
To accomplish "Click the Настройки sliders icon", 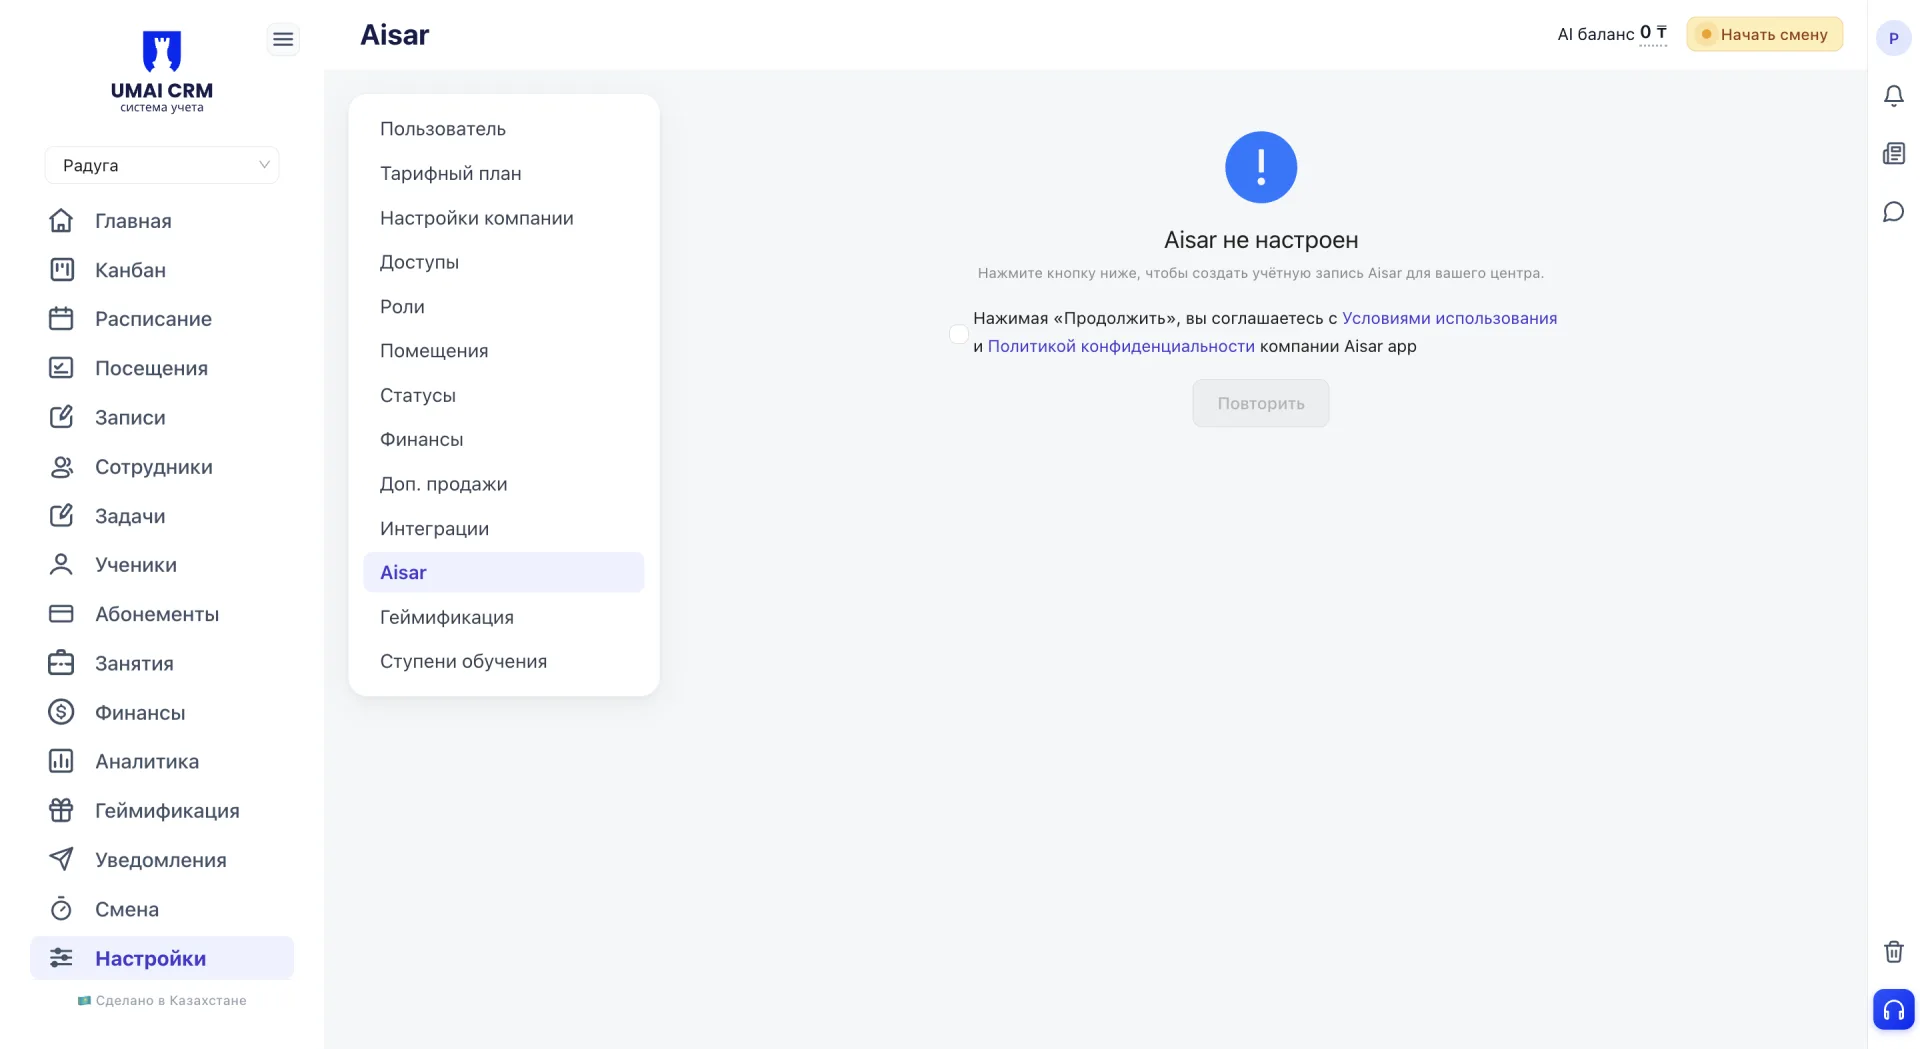I will point(61,957).
